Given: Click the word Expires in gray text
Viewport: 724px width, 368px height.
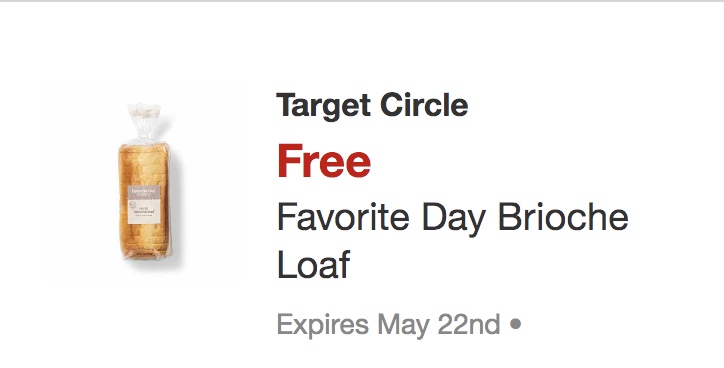Looking at the screenshot, I should (x=322, y=326).
